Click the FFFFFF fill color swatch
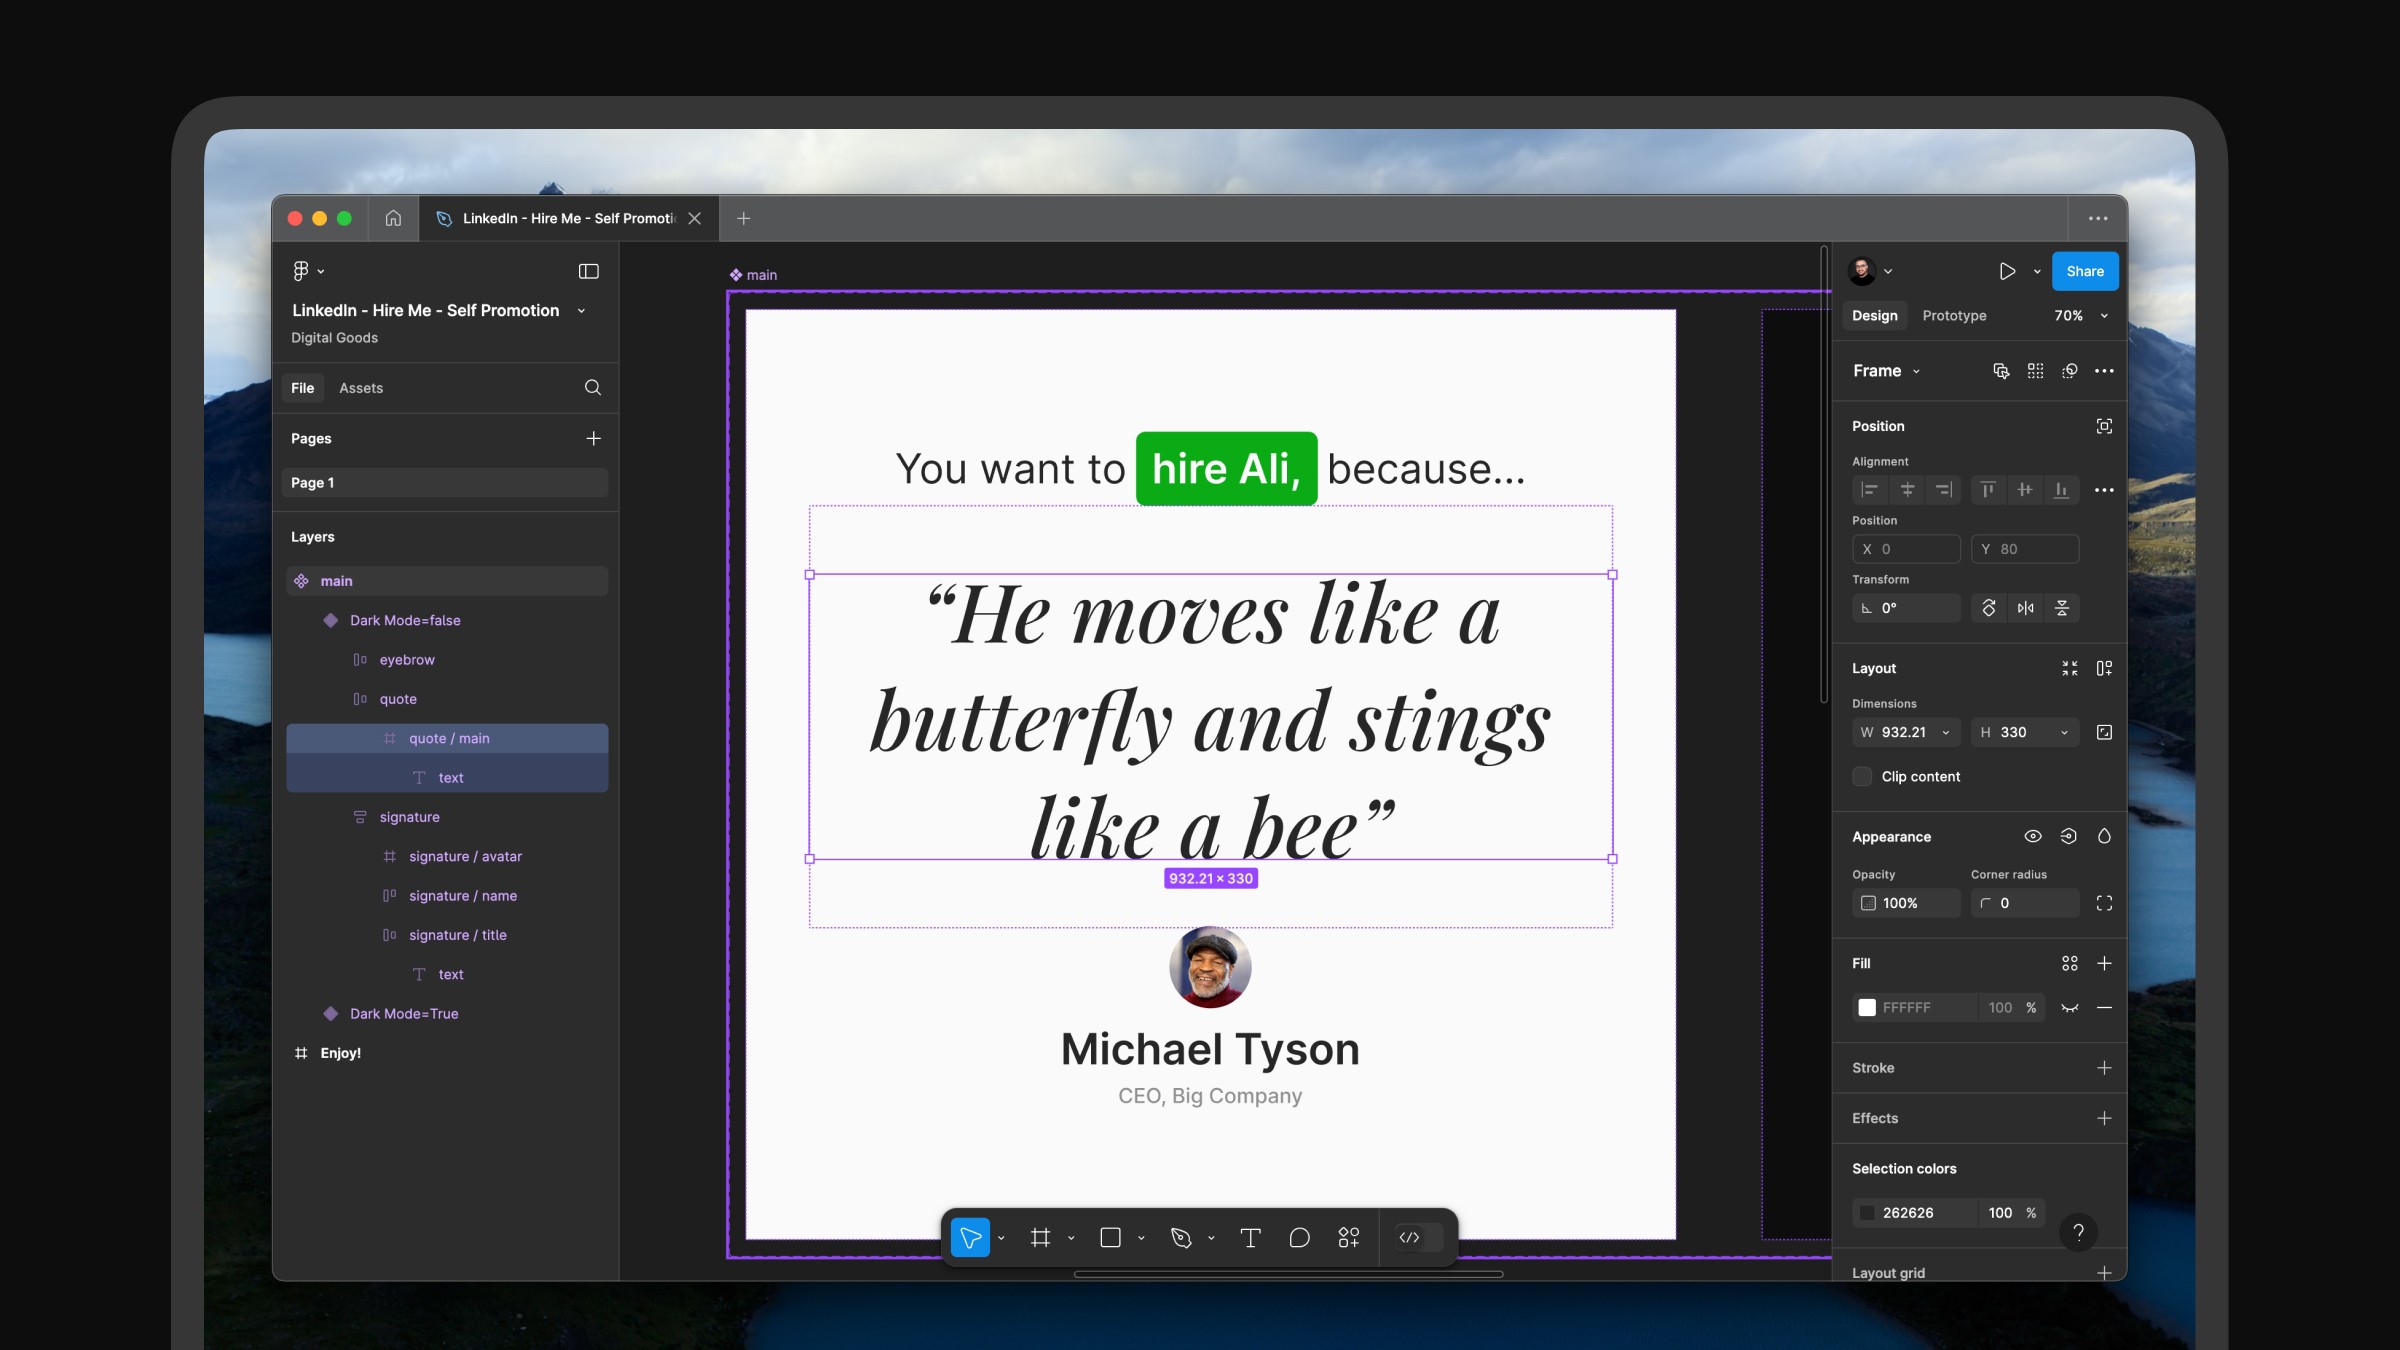The height and width of the screenshot is (1350, 2400). (x=1867, y=1008)
